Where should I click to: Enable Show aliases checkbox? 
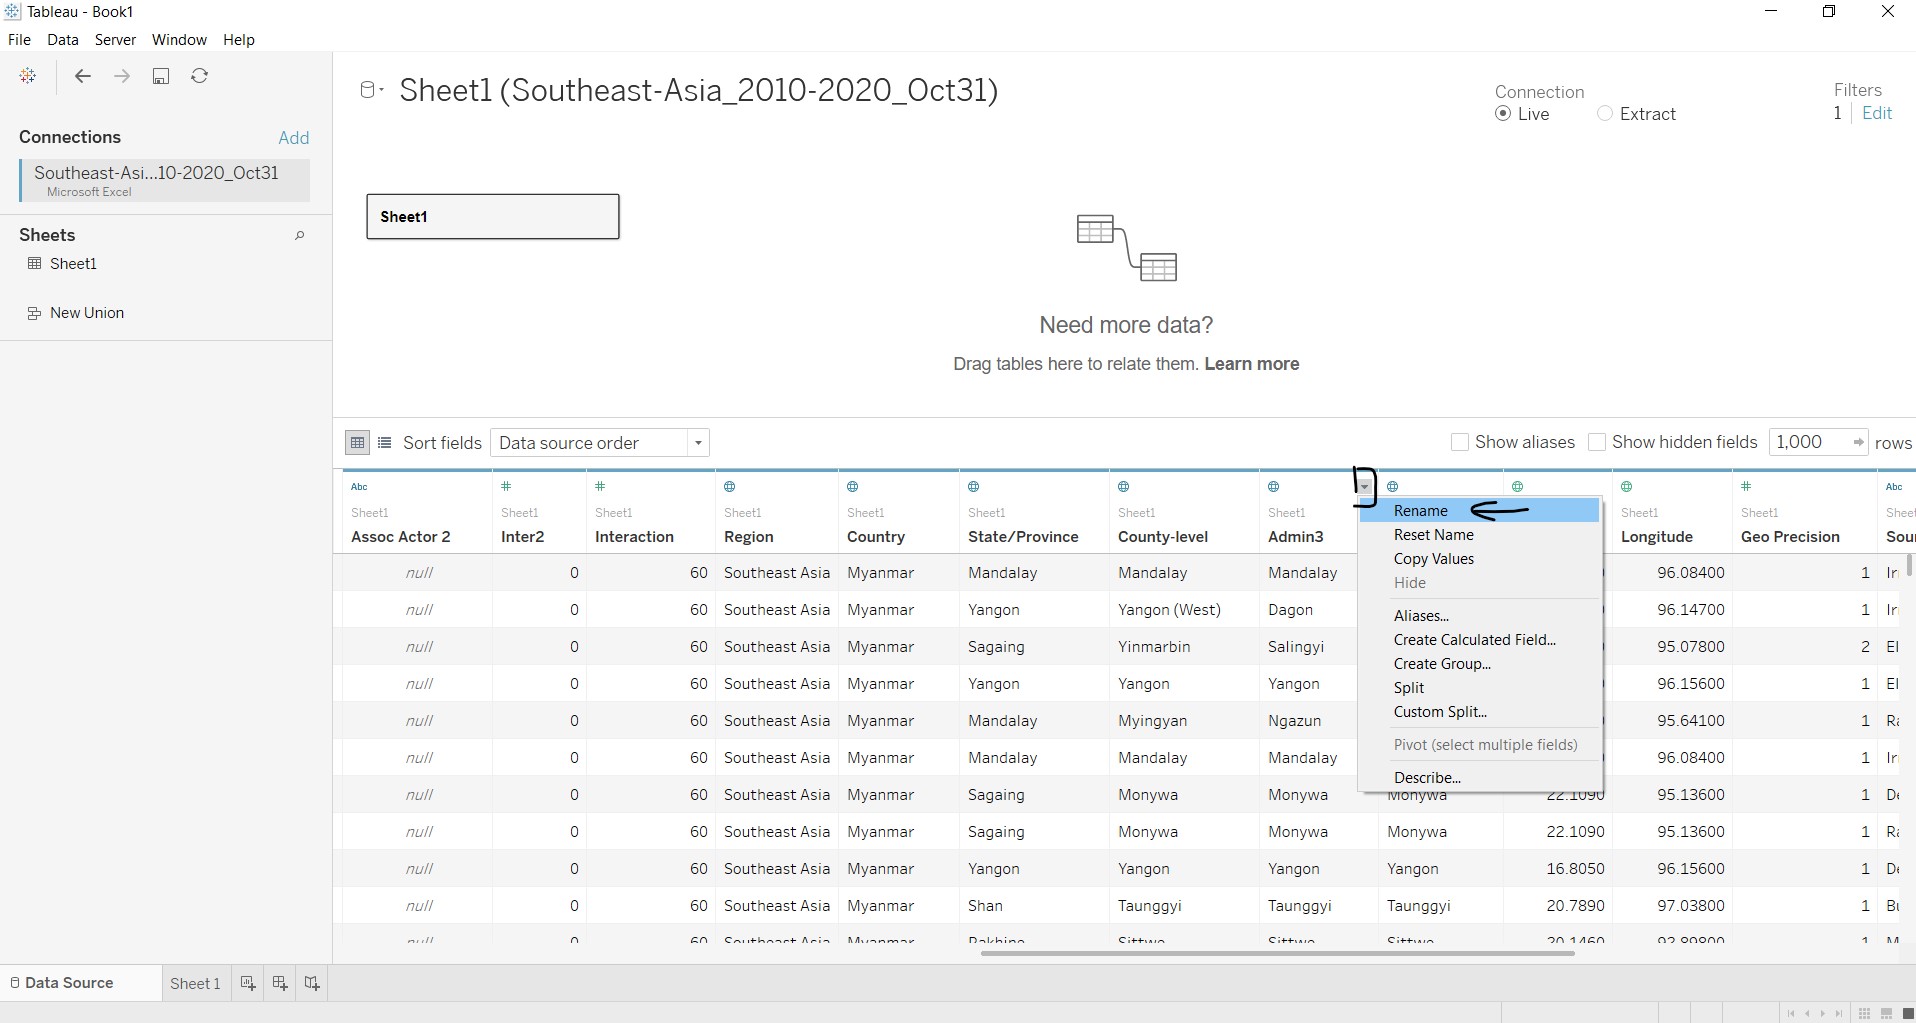click(1460, 442)
